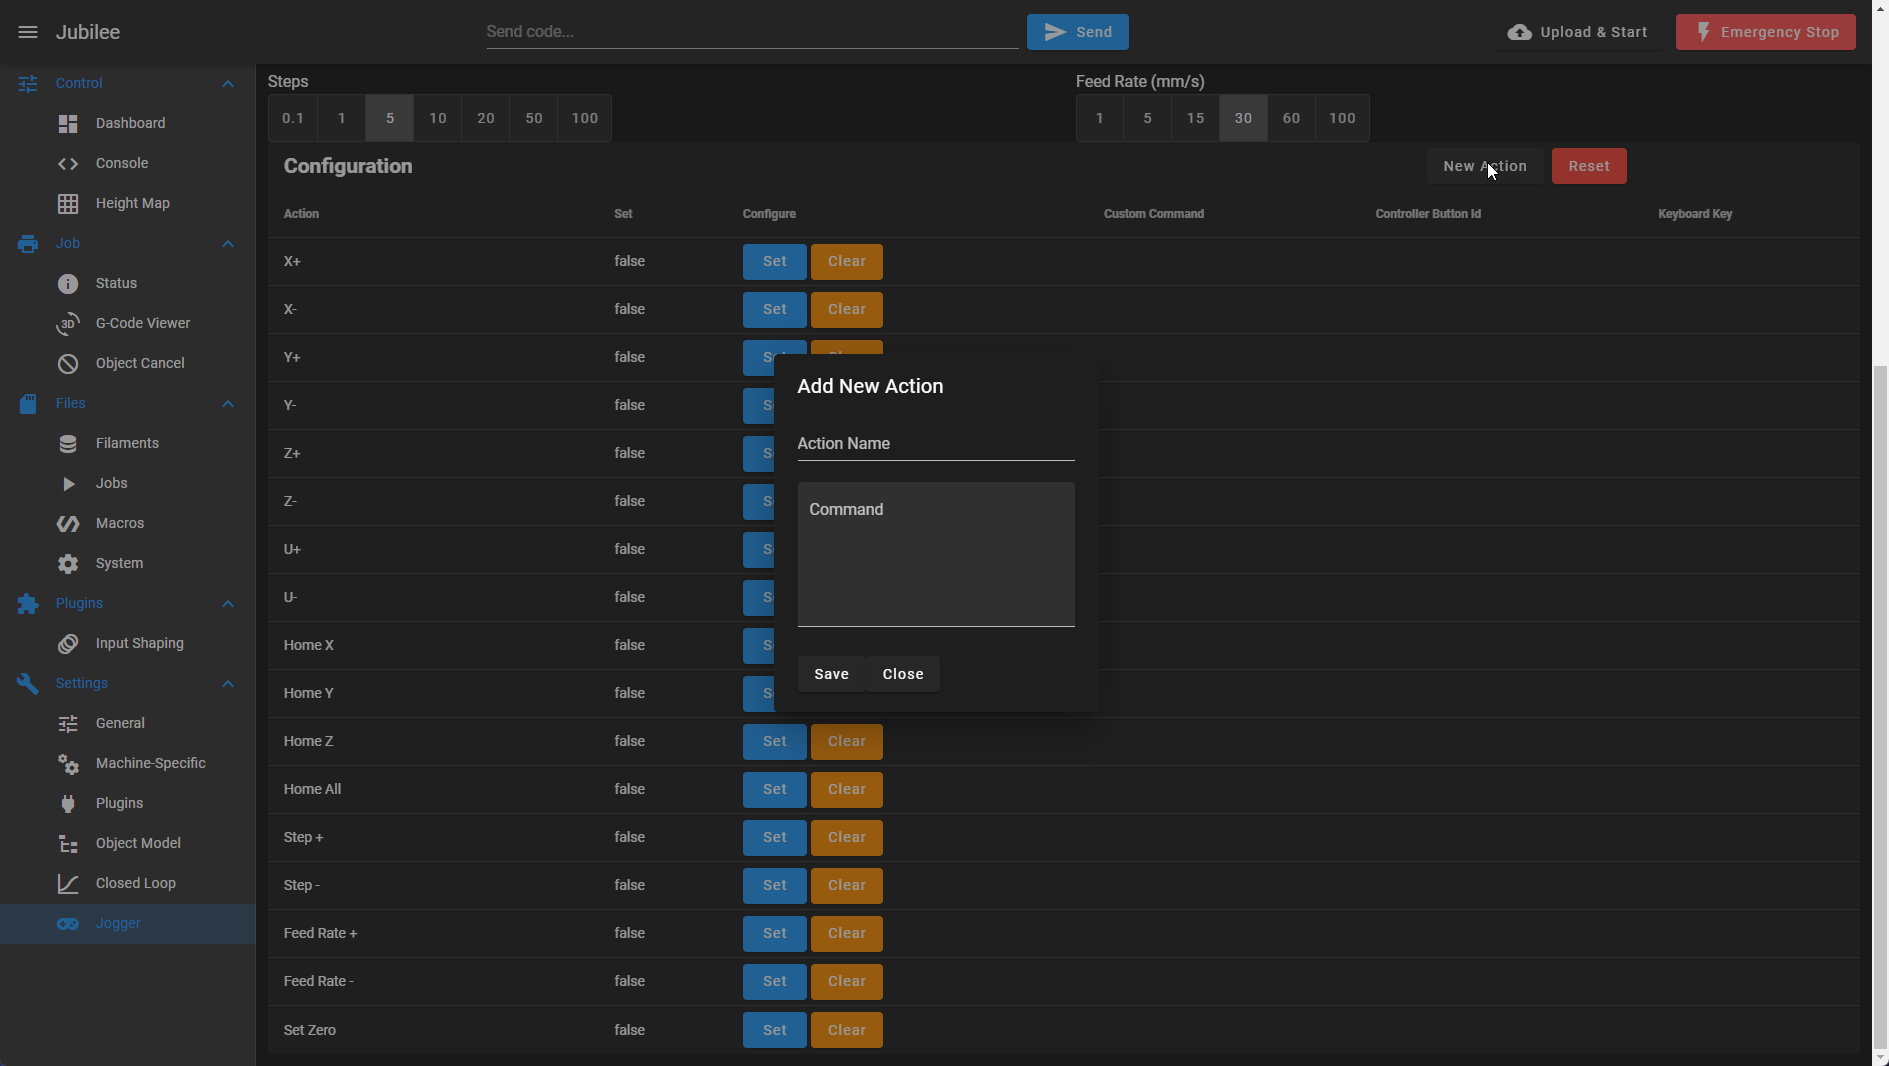Open the G-Code Viewer page
Screen dimensions: 1889x1066
tap(128, 323)
